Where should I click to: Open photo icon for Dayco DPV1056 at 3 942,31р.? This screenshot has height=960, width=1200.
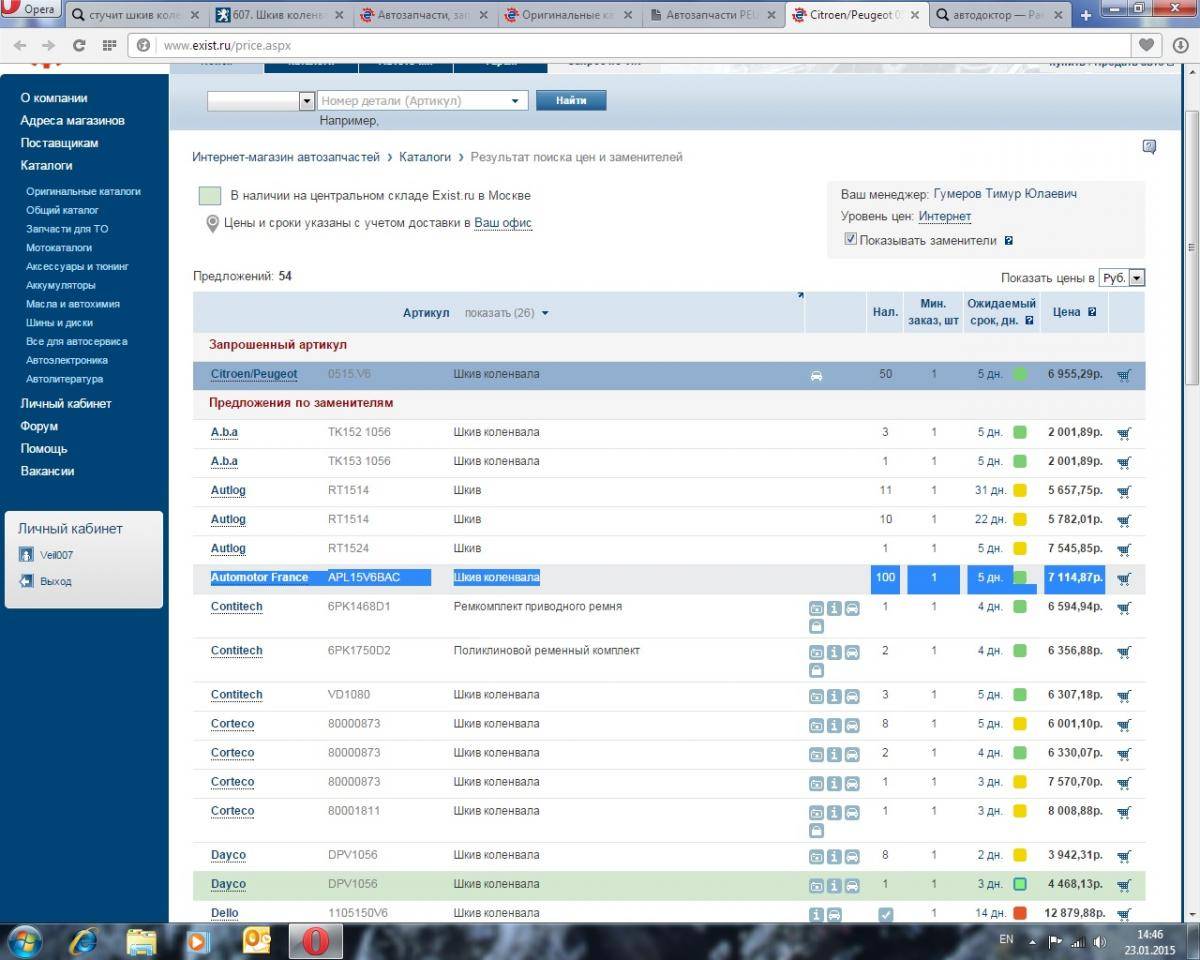point(816,857)
